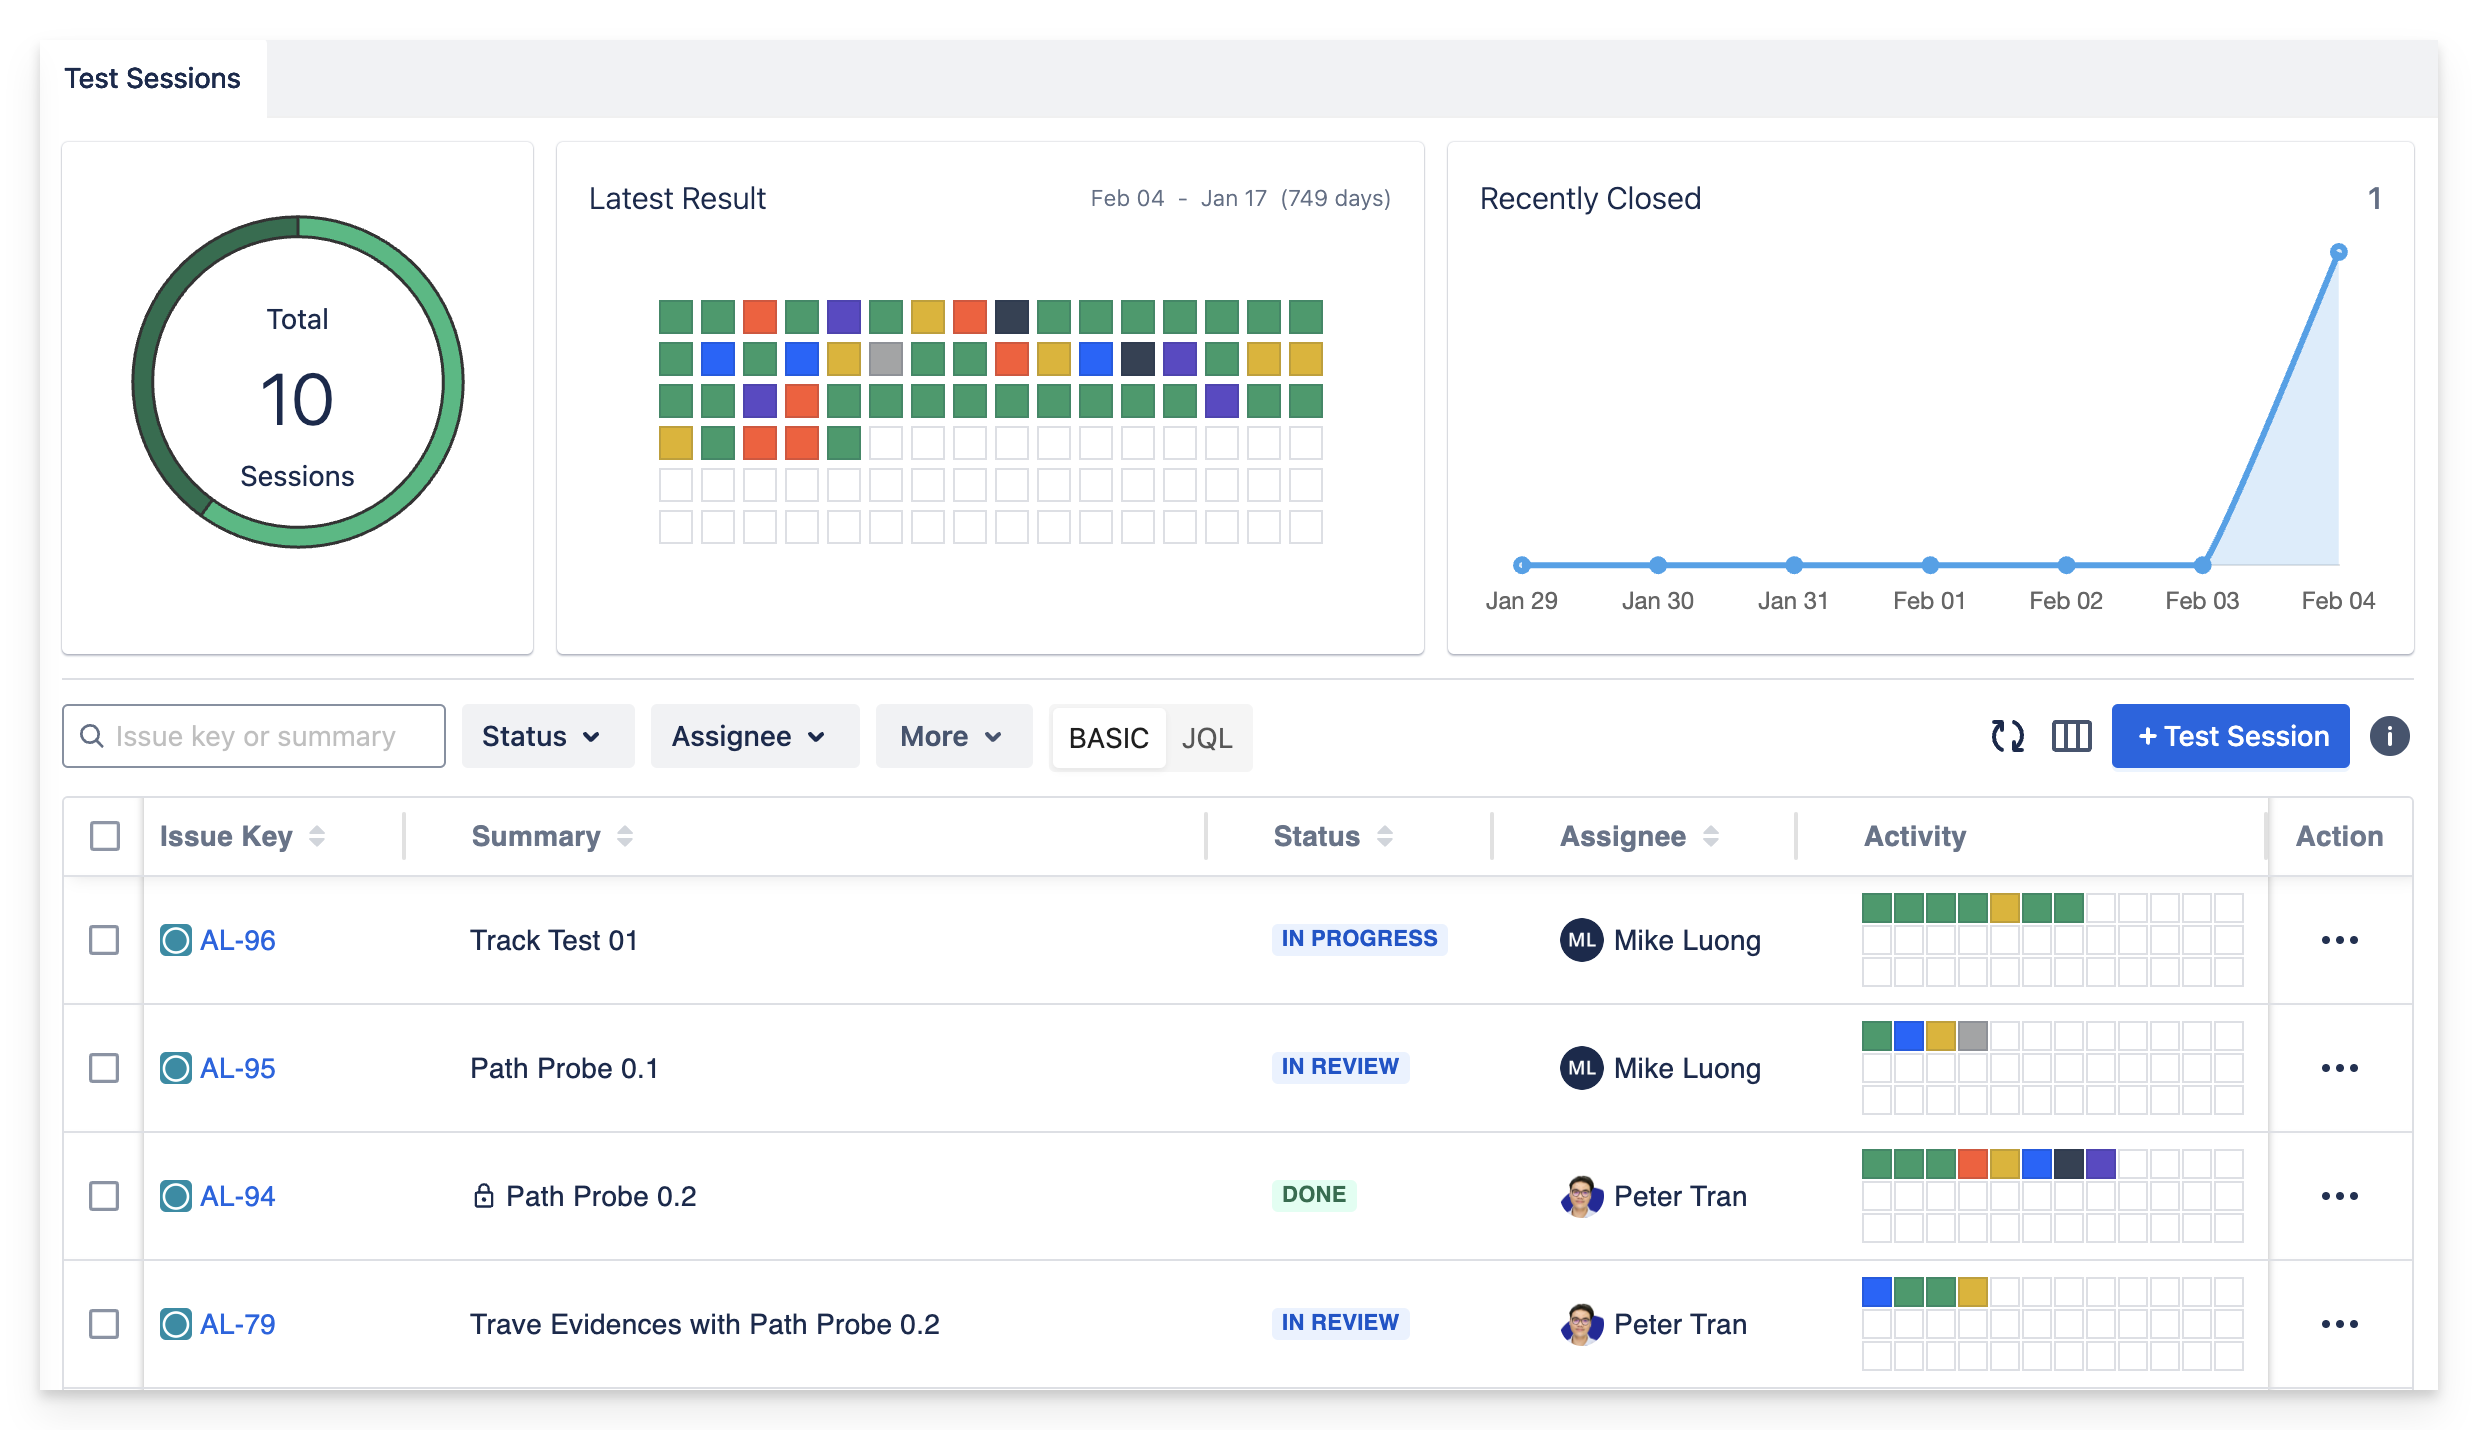Open the Assignee filter dropdown
The height and width of the screenshot is (1430, 2478).
click(753, 737)
